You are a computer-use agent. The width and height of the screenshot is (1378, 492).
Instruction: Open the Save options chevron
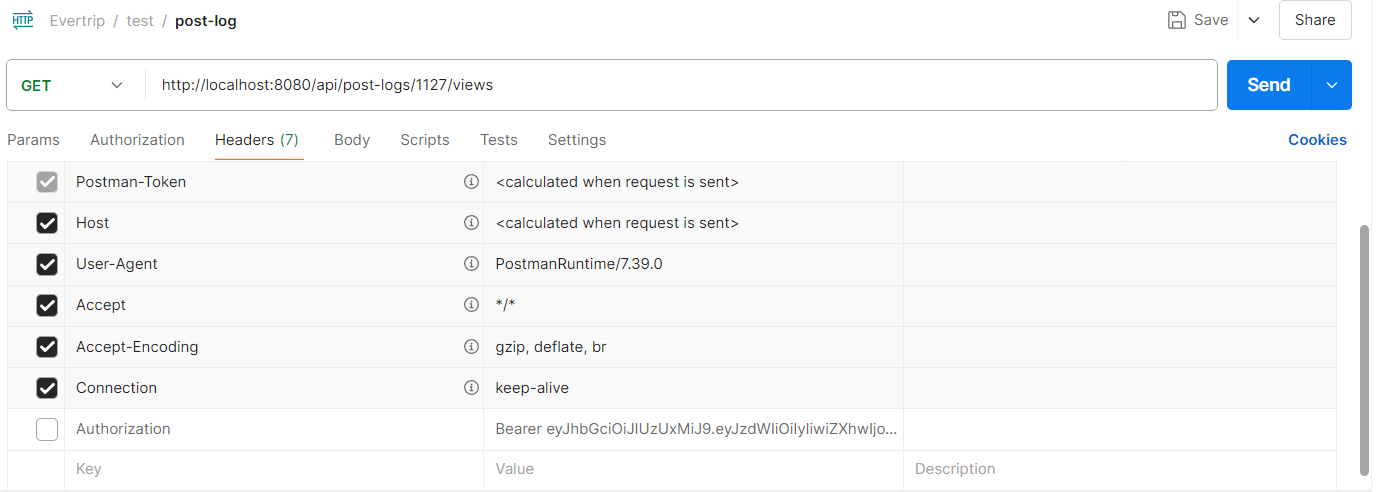(x=1254, y=20)
